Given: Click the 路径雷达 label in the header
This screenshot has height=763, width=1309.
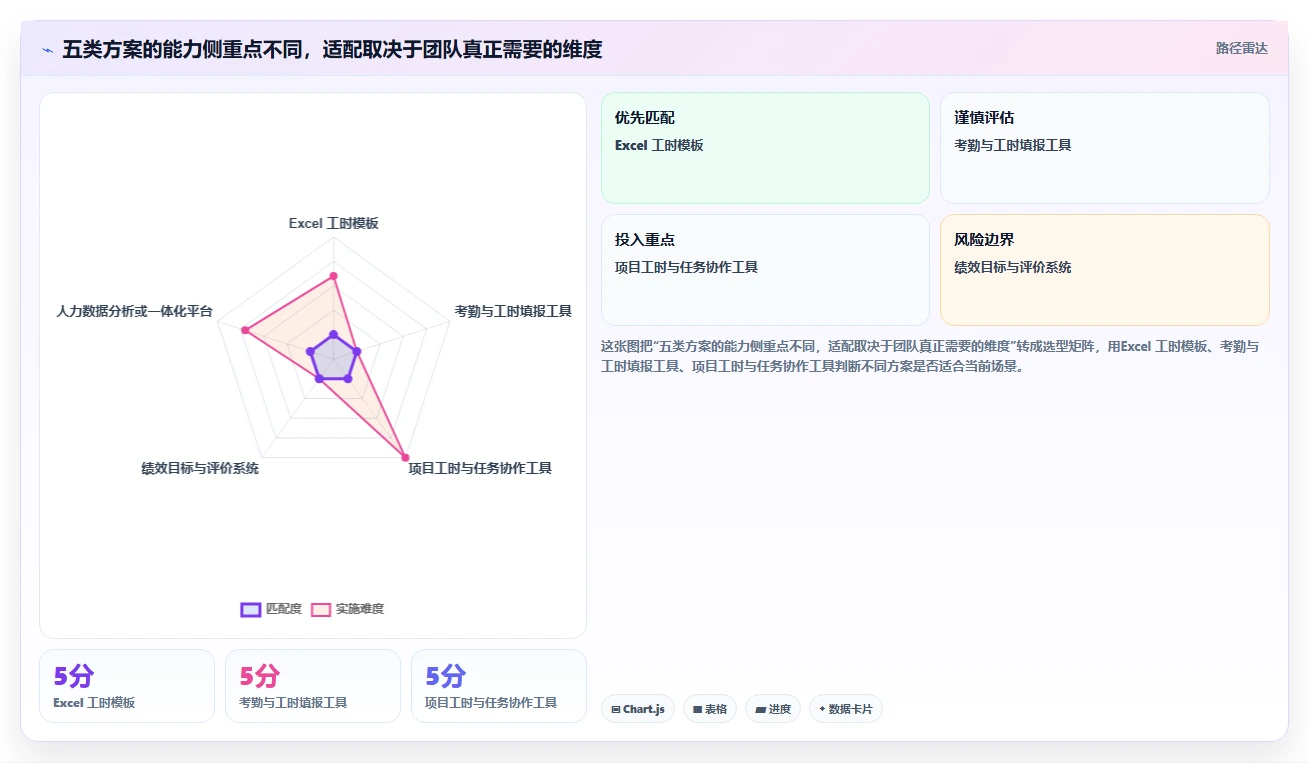Looking at the screenshot, I should tap(1242, 48).
